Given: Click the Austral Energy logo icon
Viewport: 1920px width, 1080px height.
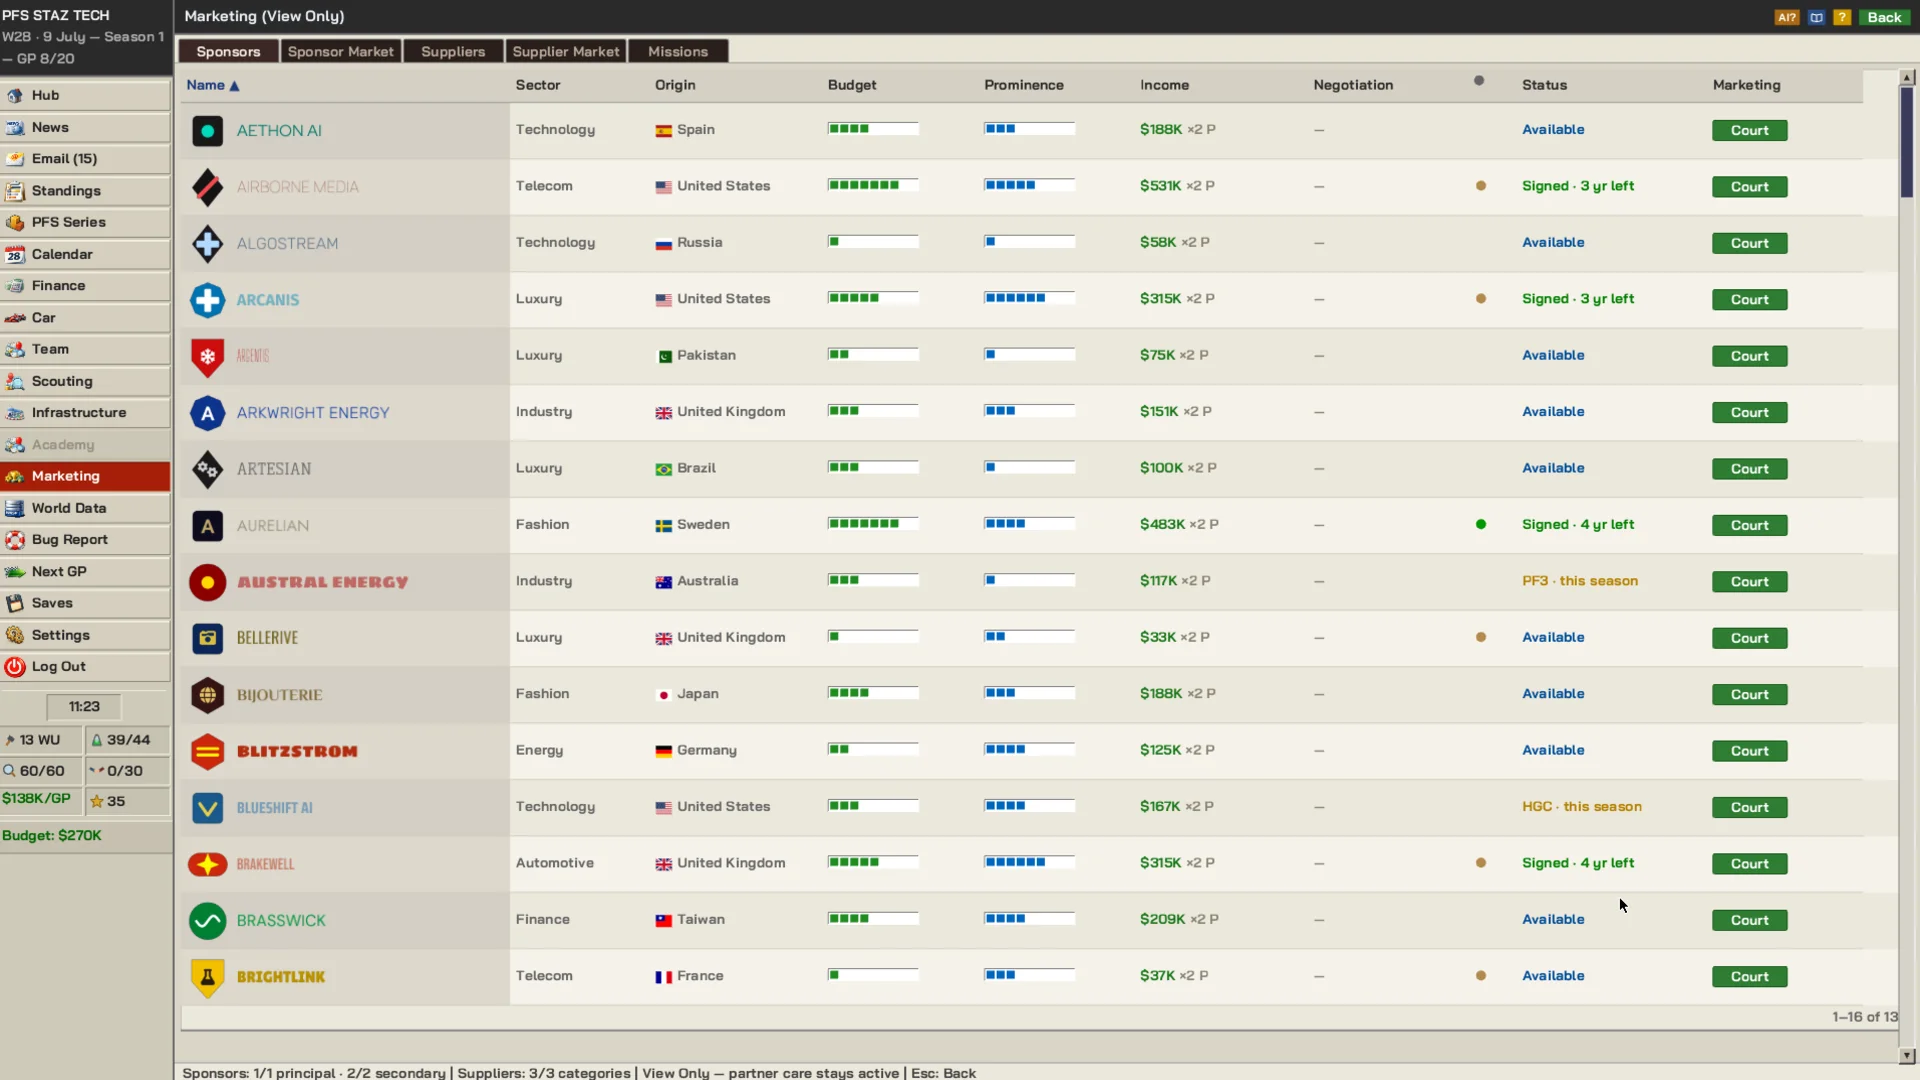Looking at the screenshot, I should coord(207,582).
